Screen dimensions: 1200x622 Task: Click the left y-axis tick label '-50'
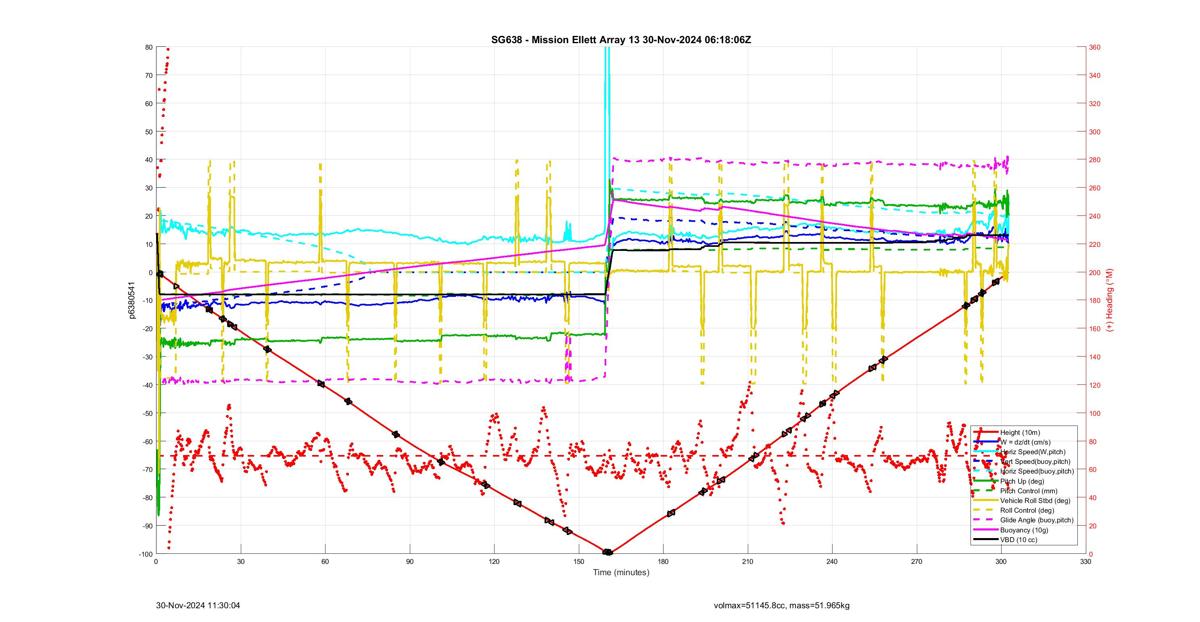(145, 413)
